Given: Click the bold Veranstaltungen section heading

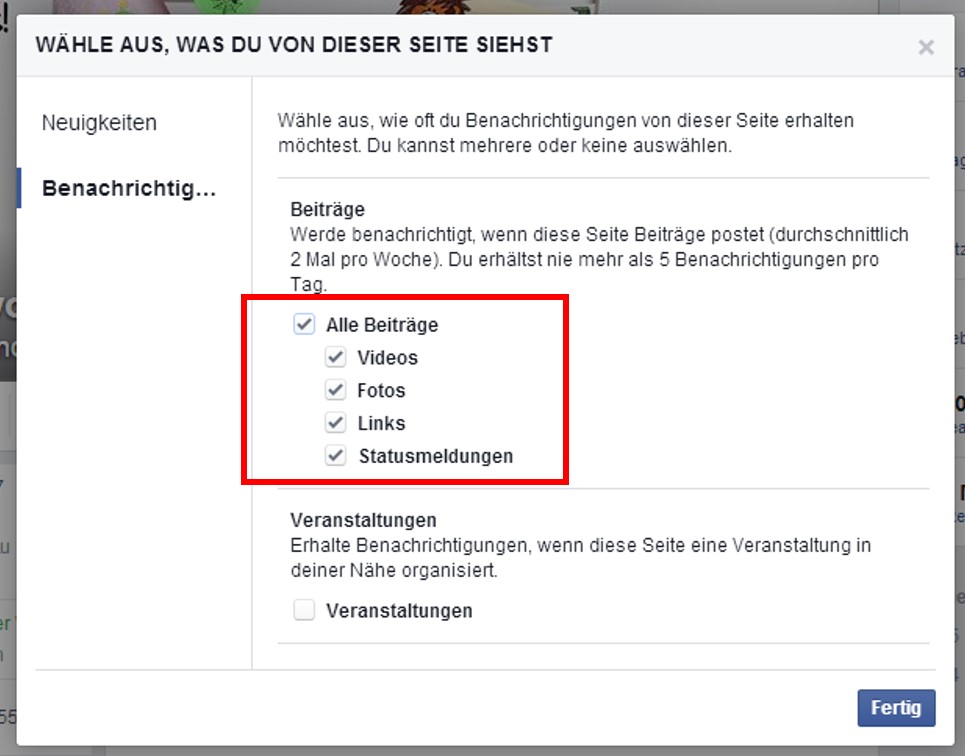Looking at the screenshot, I should [x=363, y=520].
